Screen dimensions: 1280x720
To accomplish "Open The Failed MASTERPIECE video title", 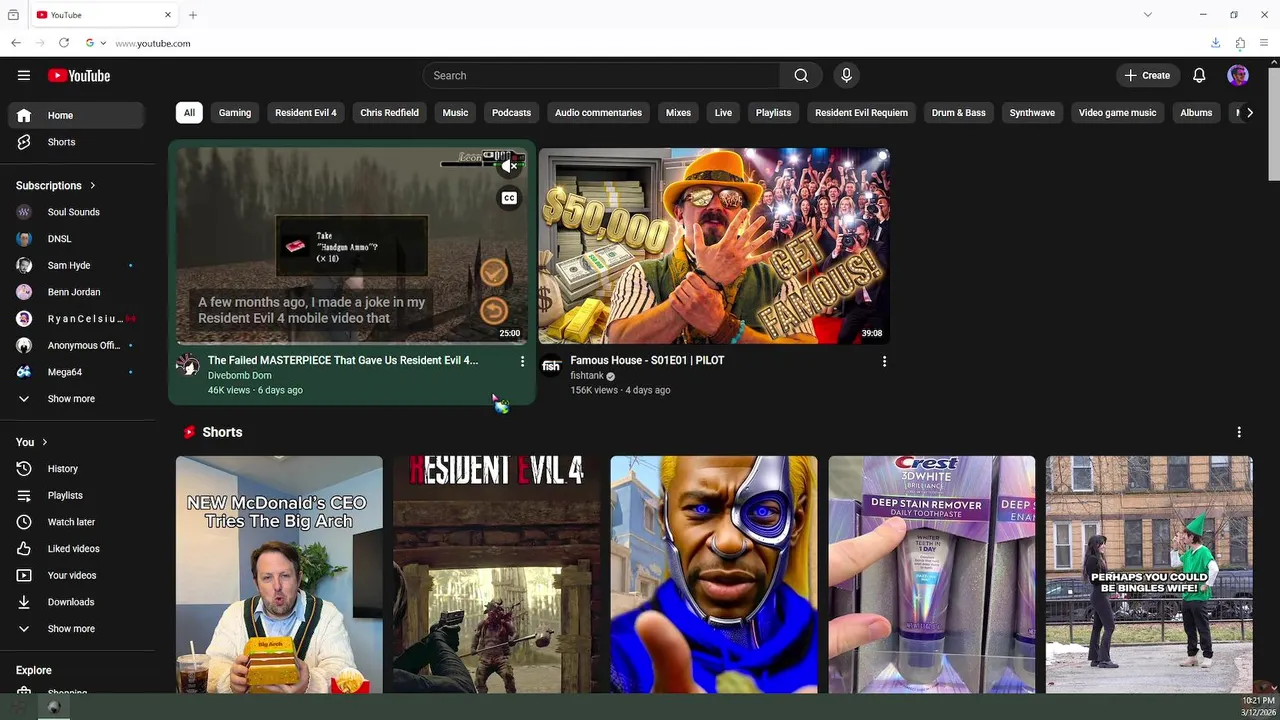I will click(x=343, y=360).
